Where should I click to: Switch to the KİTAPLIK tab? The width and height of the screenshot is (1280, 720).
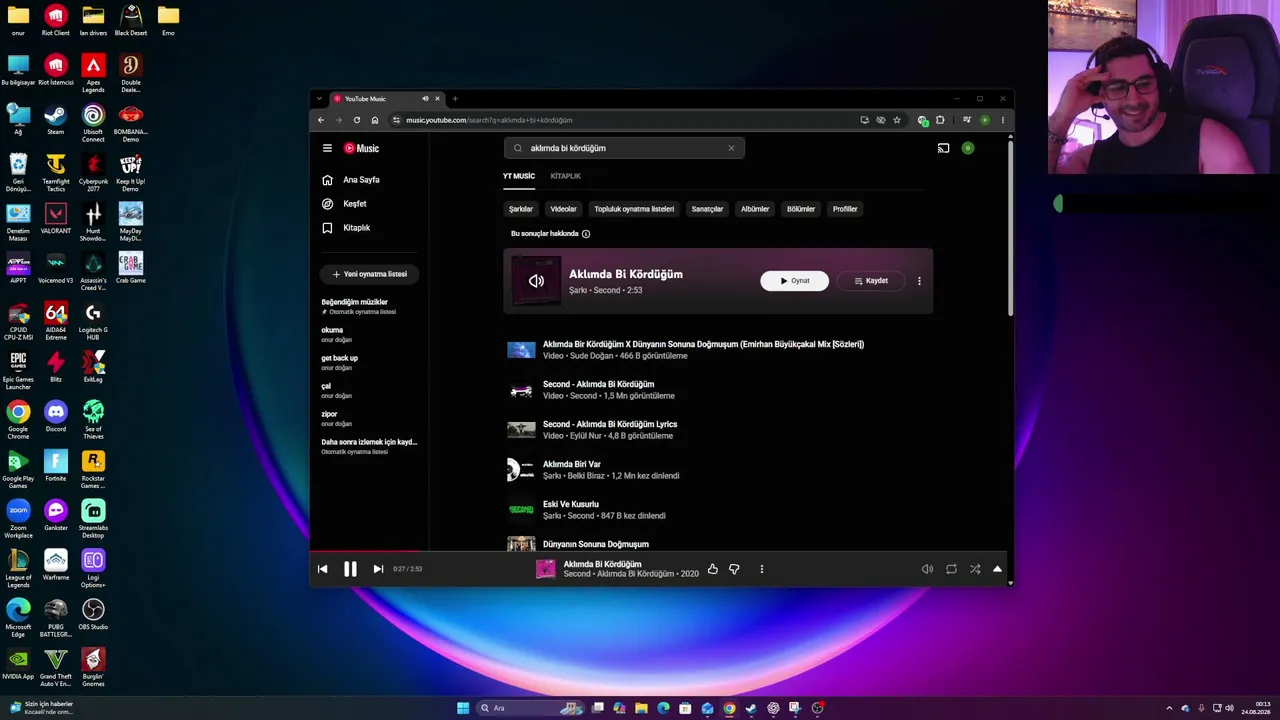pos(565,176)
